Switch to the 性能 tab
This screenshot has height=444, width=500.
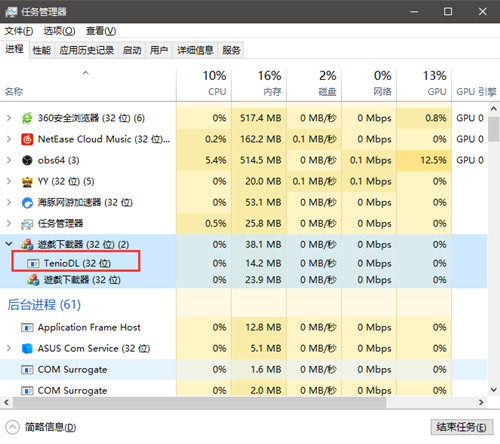42,50
